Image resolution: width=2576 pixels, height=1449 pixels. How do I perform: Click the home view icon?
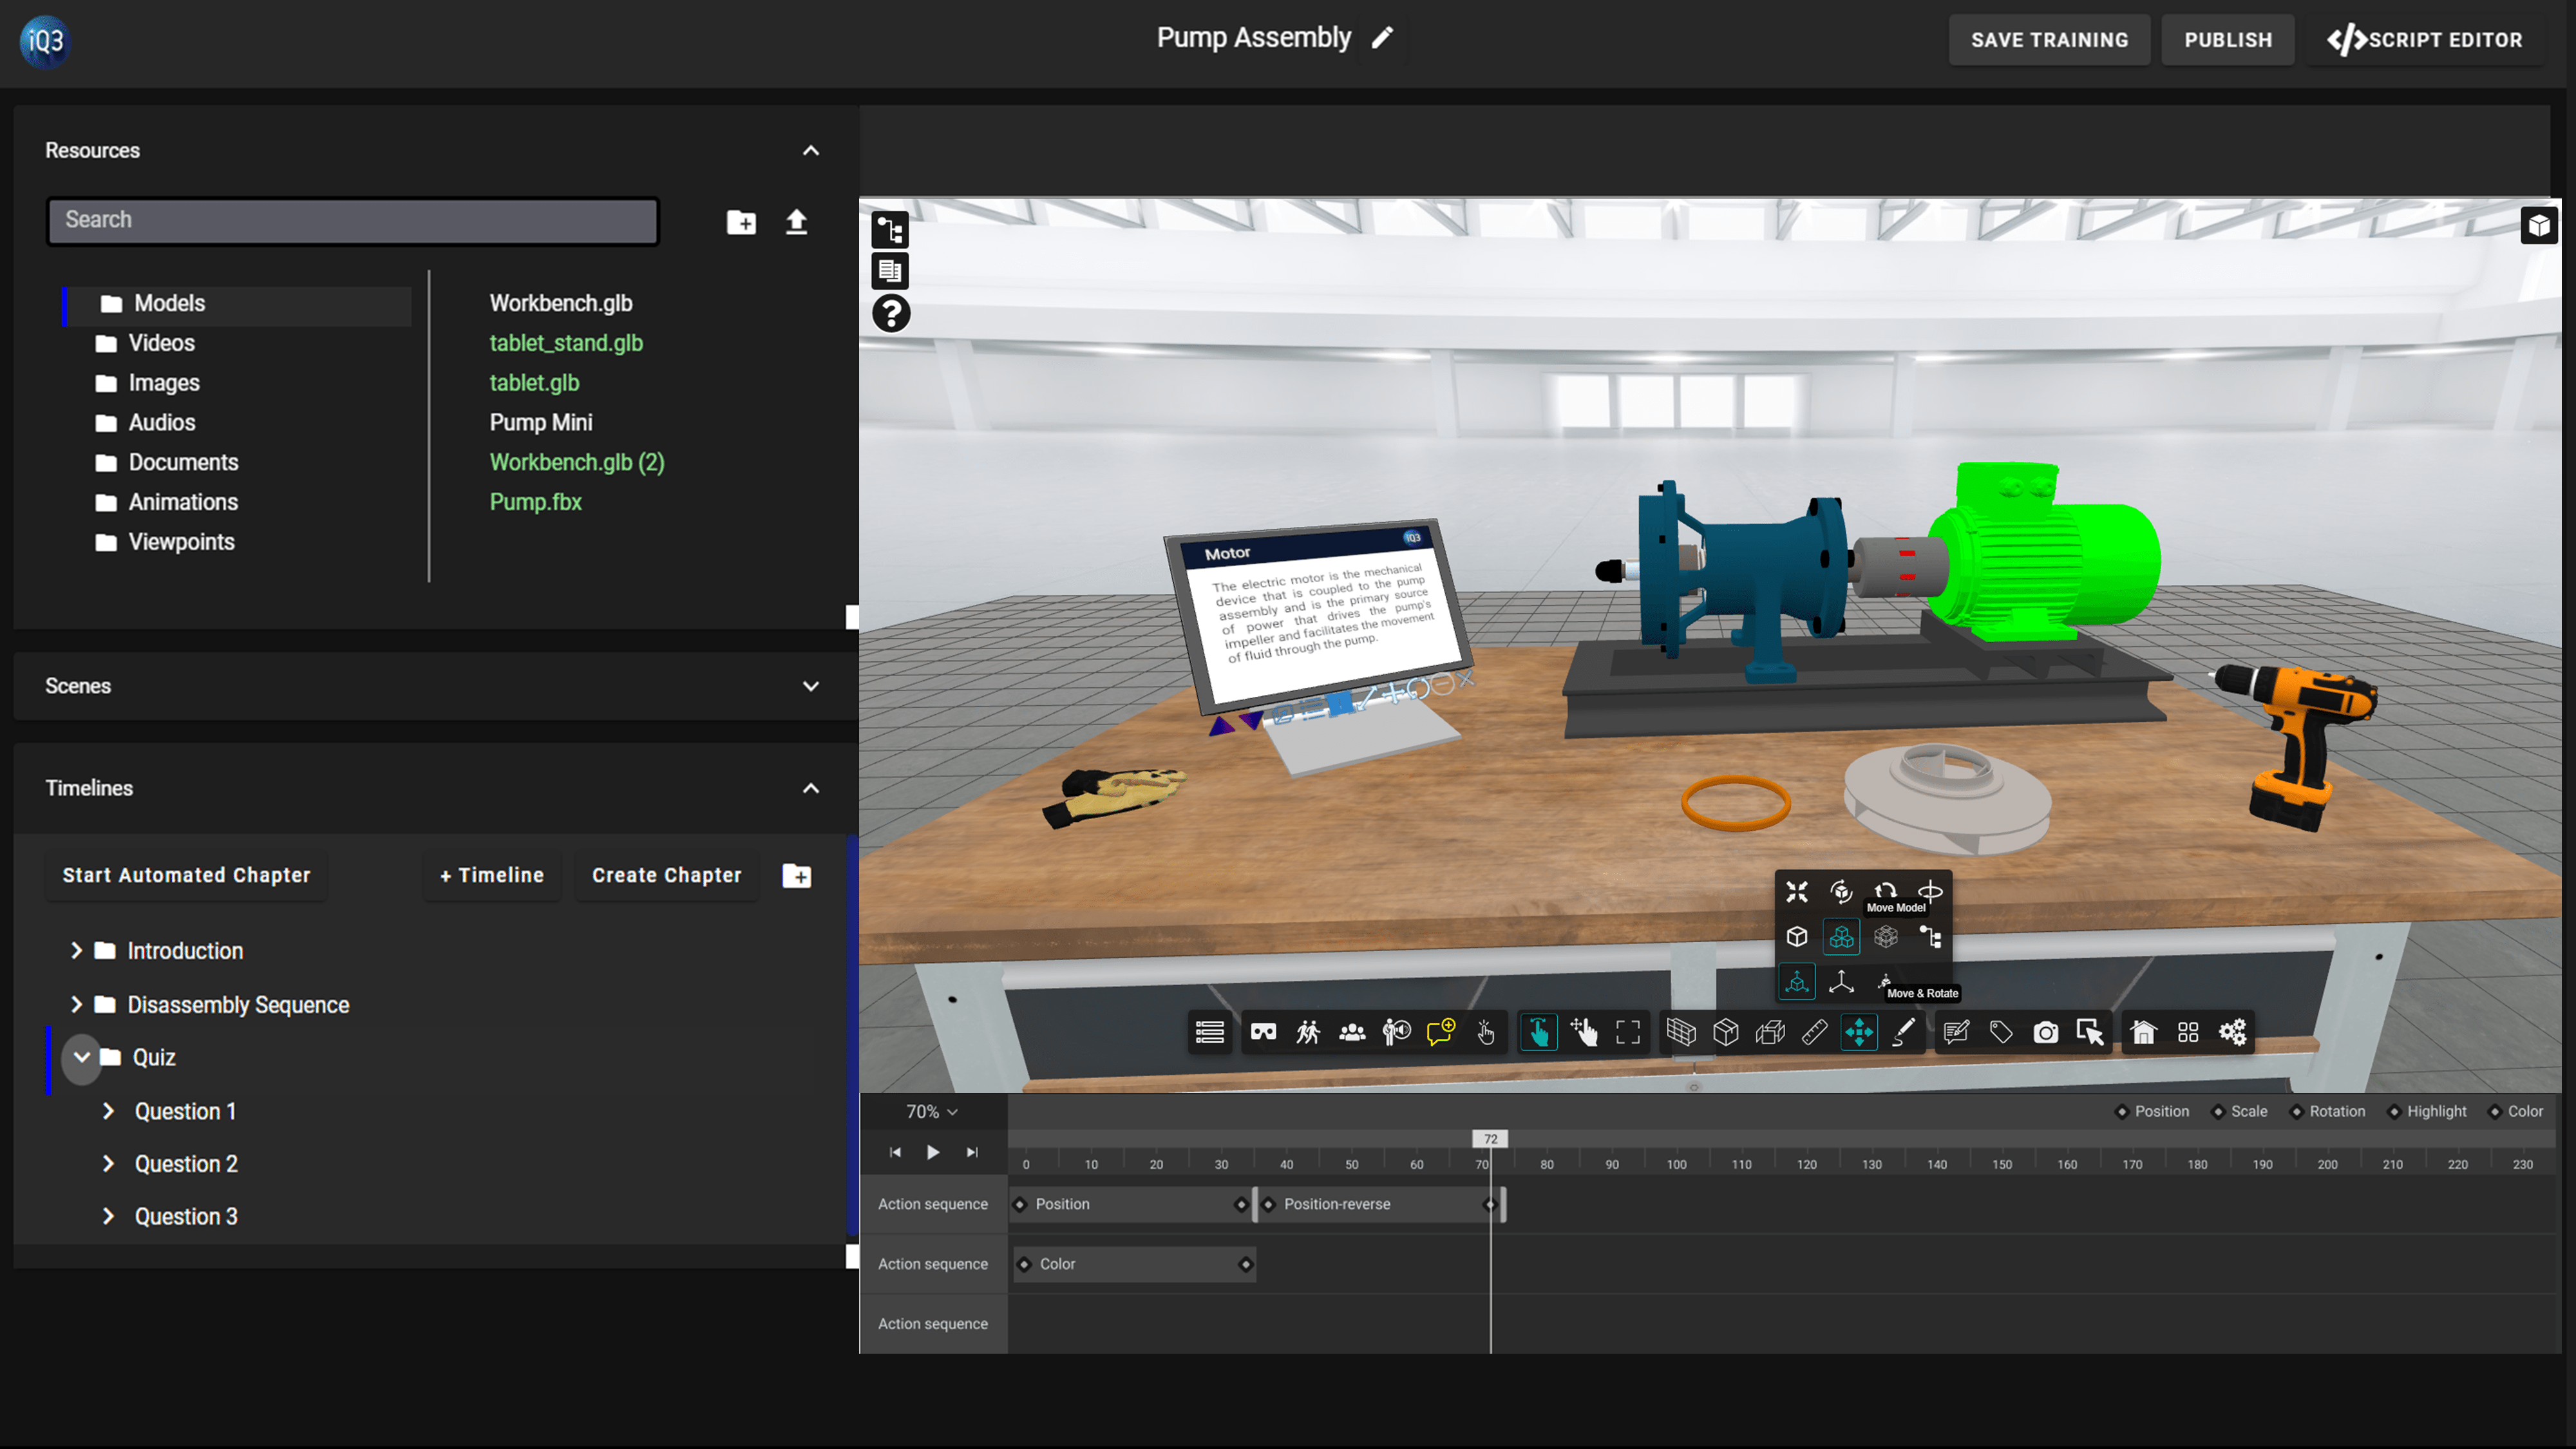click(2143, 1032)
